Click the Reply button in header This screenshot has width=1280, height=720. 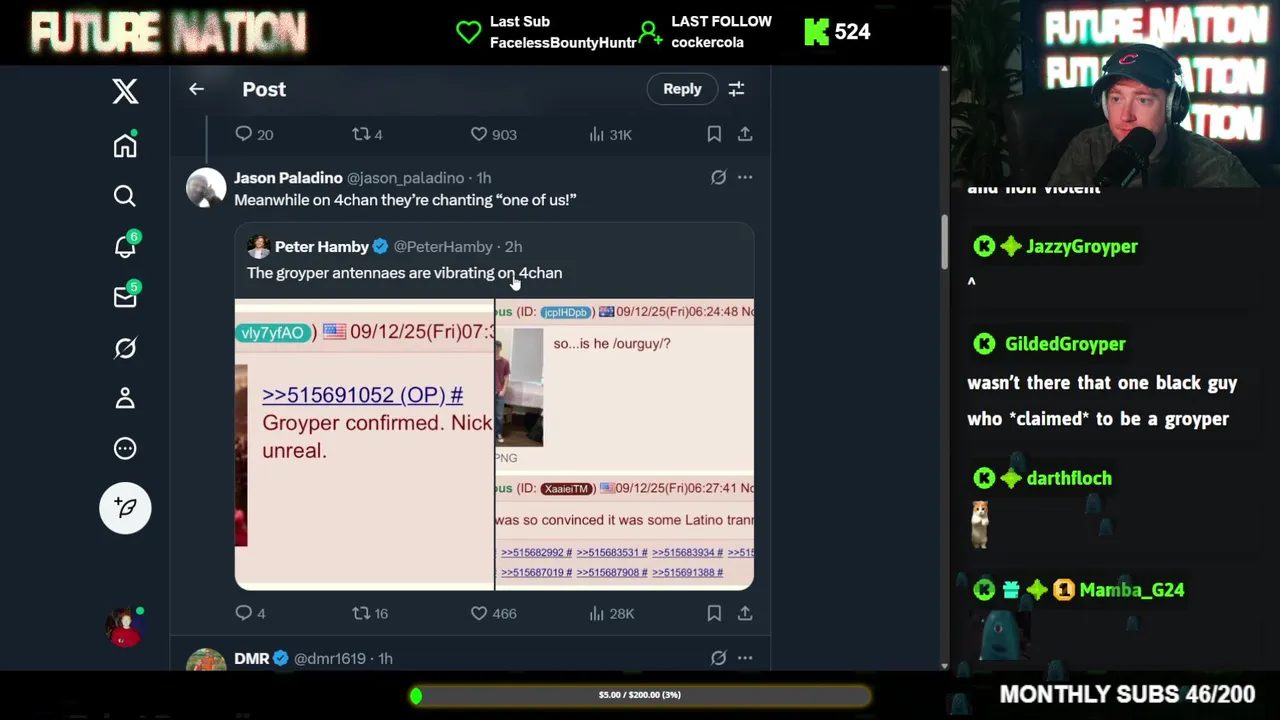[x=682, y=89]
